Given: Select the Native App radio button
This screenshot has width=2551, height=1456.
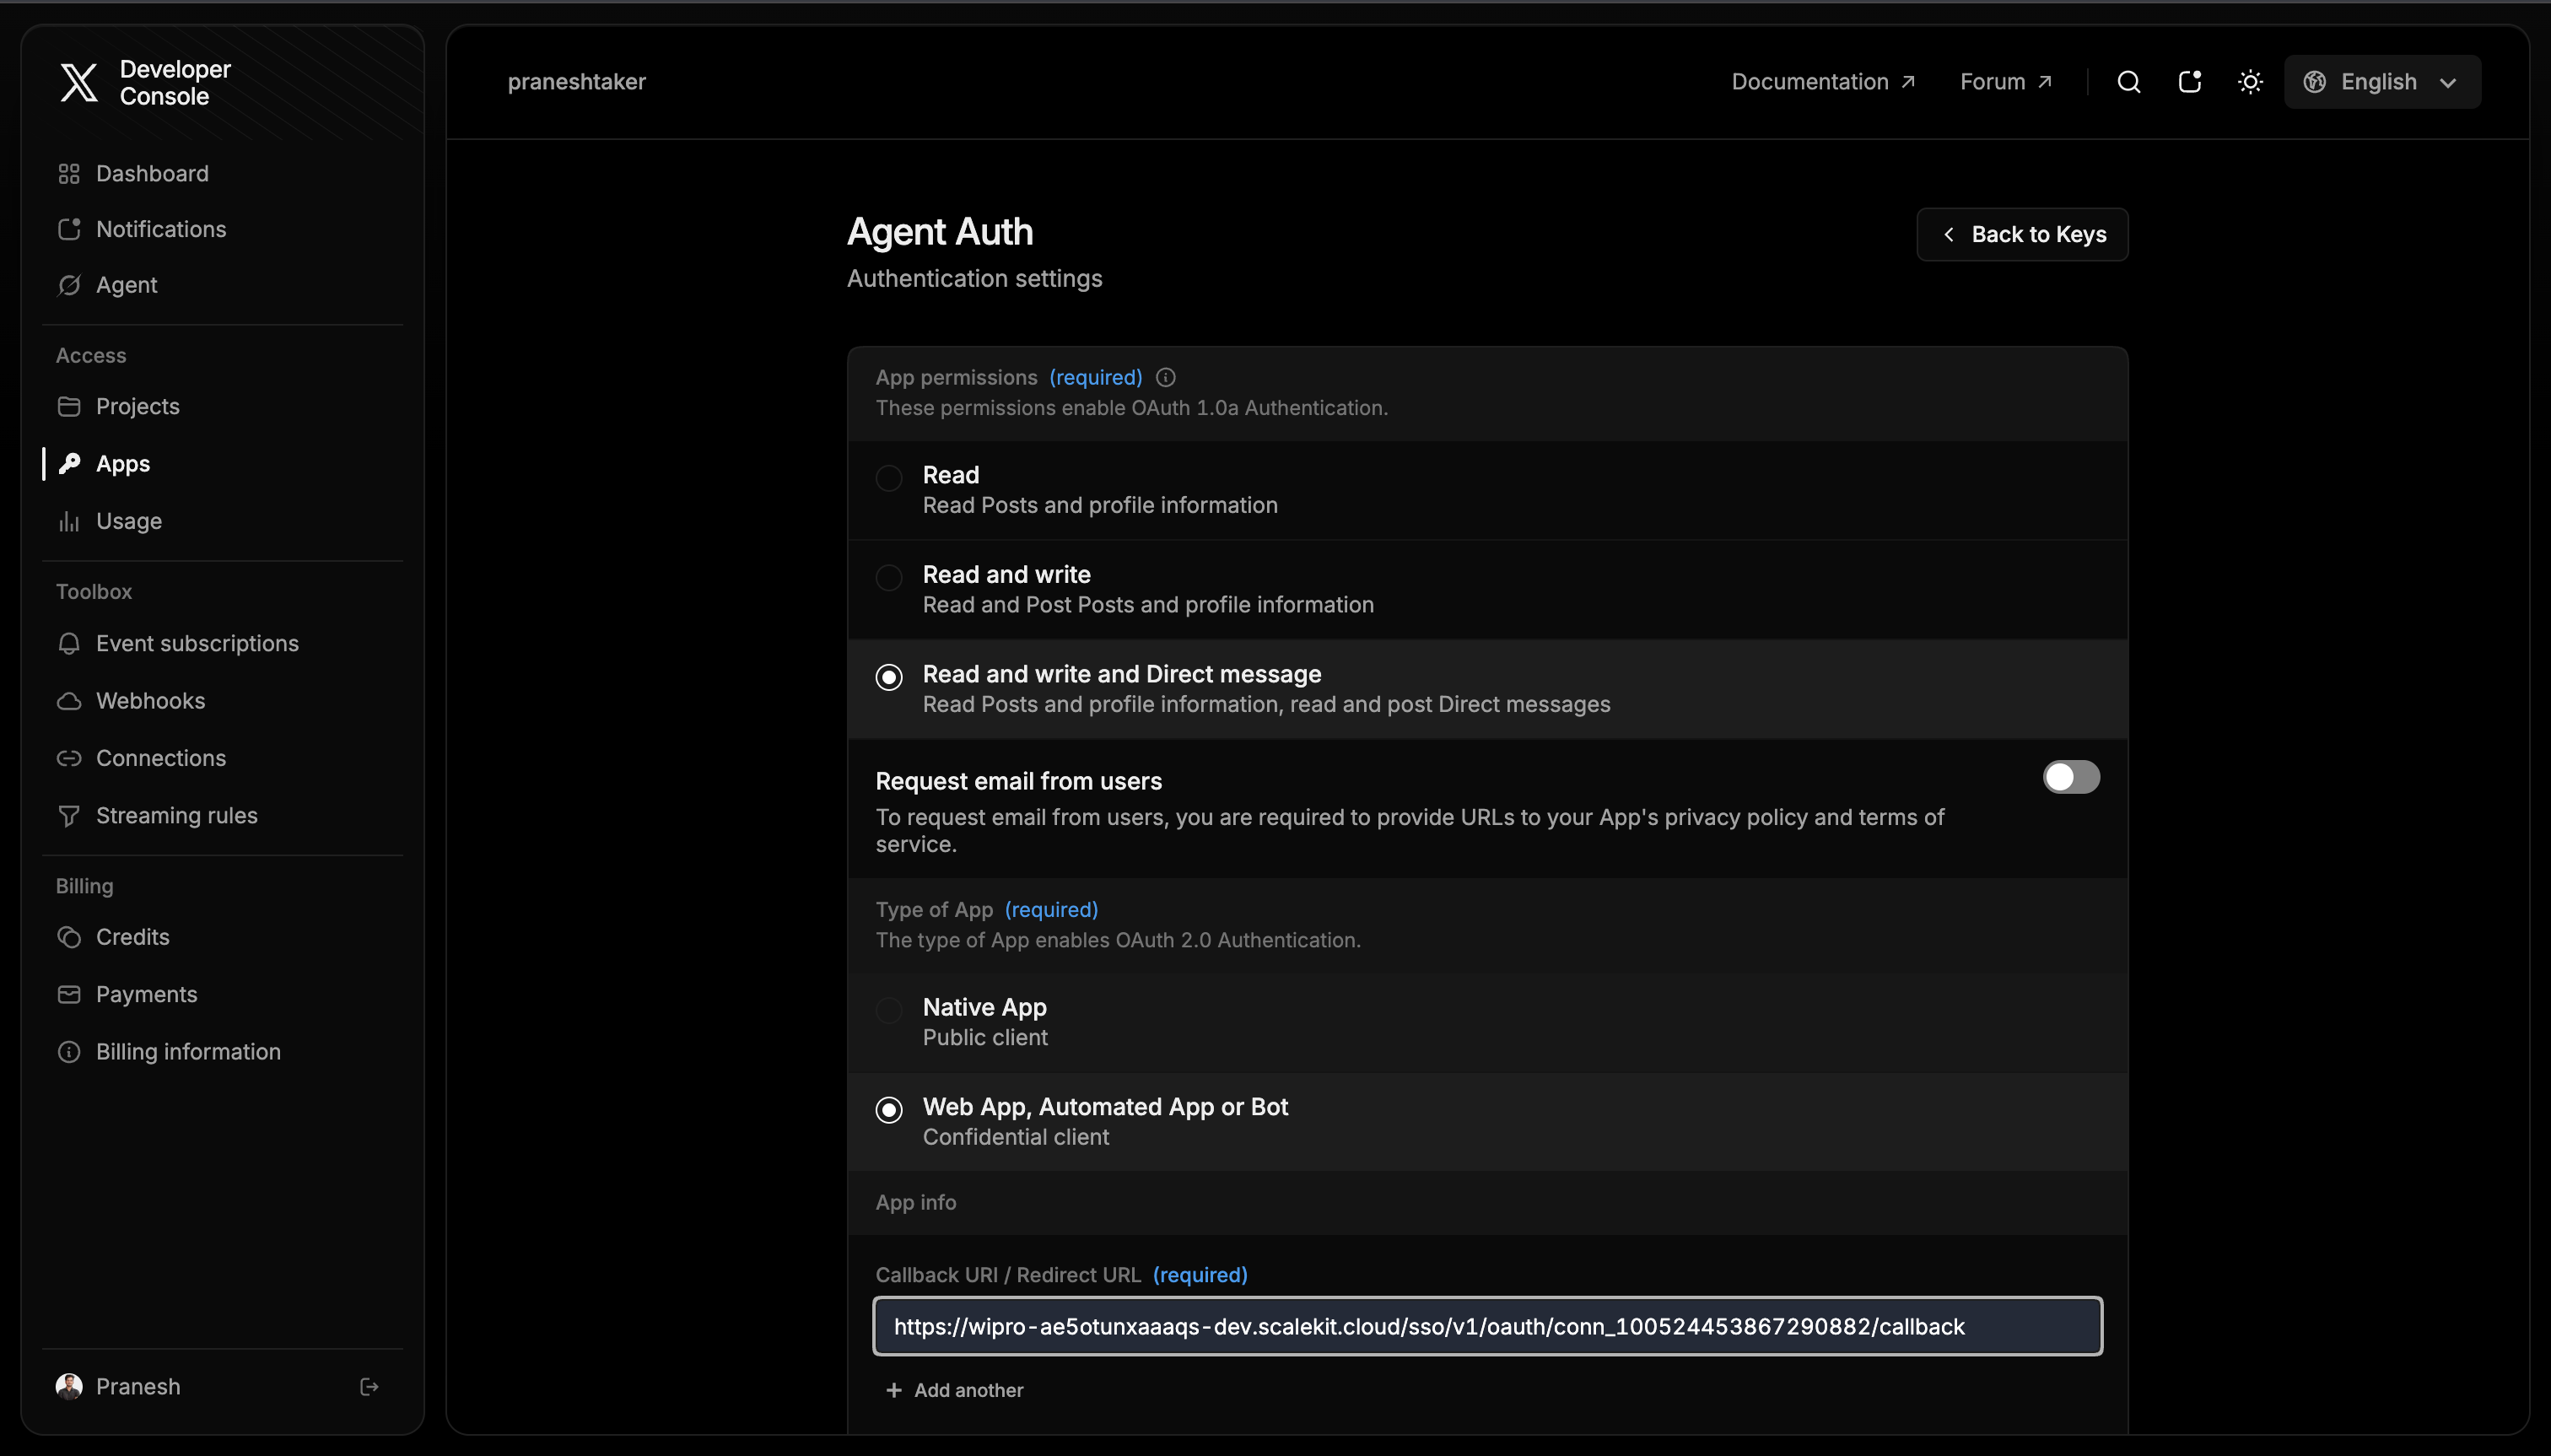Looking at the screenshot, I should pos(888,1010).
